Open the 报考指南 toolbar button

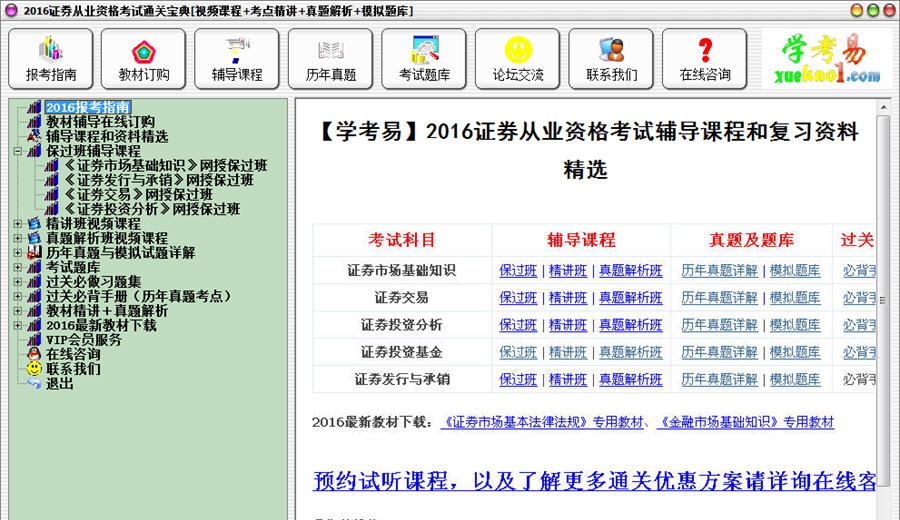(51, 59)
